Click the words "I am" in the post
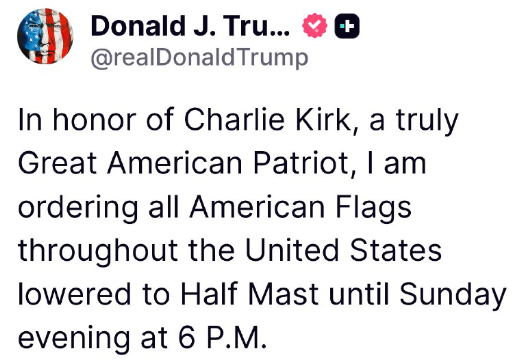Image resolution: width=522 pixels, height=360 pixels. point(396,163)
